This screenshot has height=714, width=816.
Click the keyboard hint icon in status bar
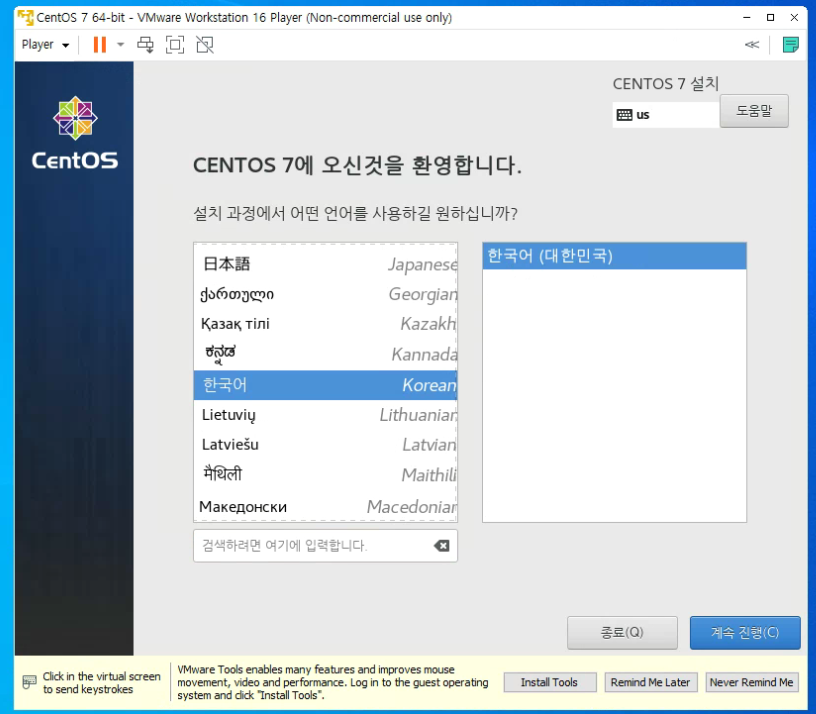(30, 682)
